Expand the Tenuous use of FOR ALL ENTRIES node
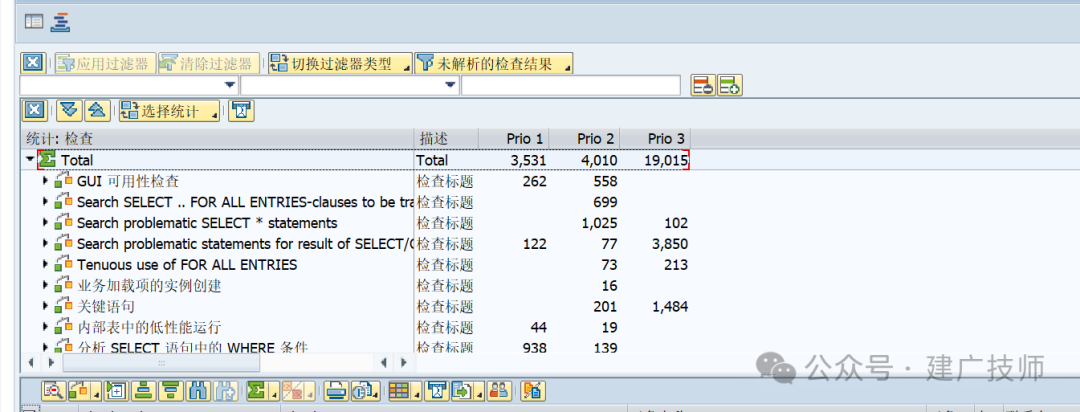This screenshot has width=1080, height=412. click(46, 265)
